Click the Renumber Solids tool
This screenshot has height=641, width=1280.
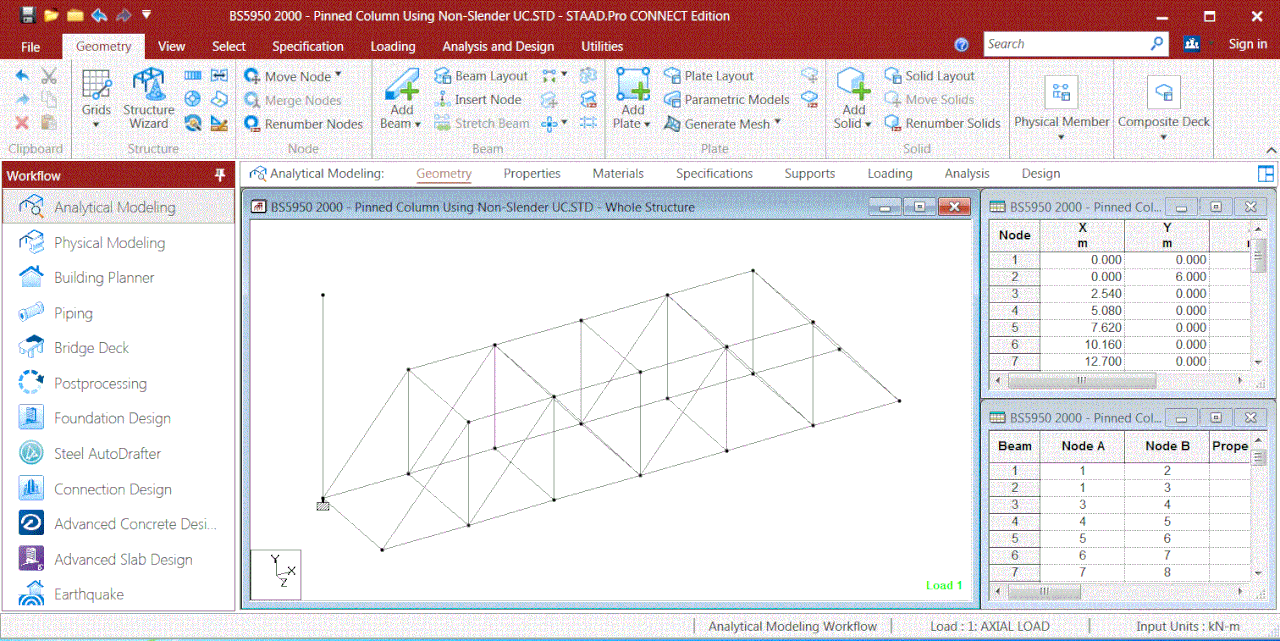tap(943, 124)
